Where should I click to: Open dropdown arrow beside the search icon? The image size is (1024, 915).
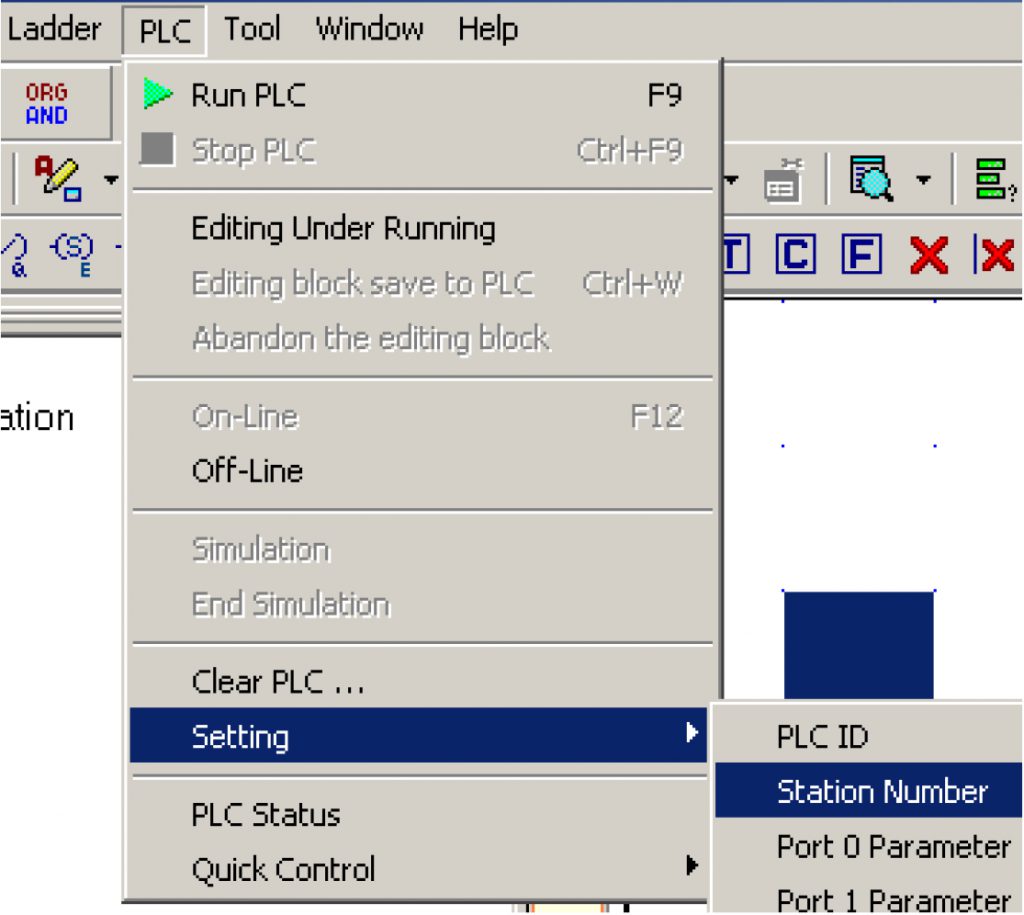[x=923, y=179]
